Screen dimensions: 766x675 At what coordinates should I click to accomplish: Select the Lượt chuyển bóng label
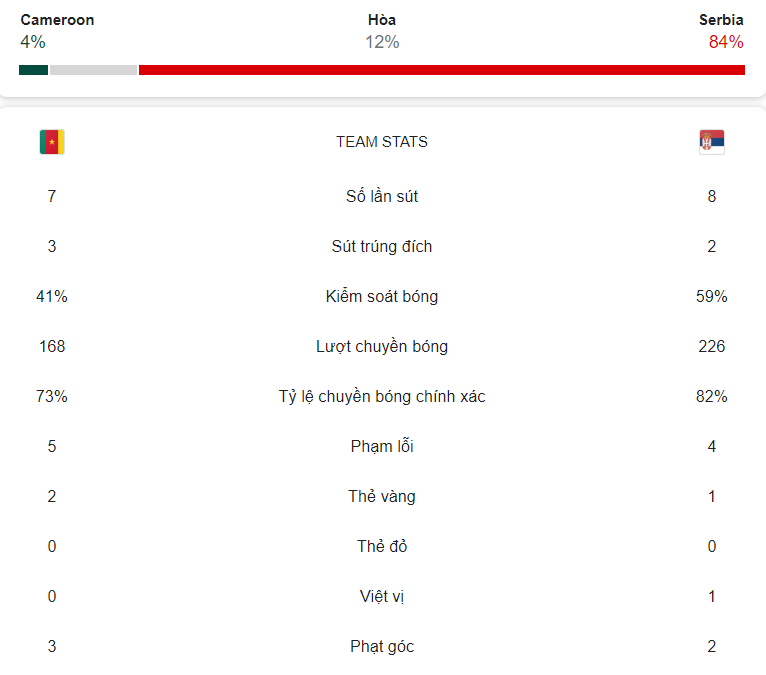382,346
